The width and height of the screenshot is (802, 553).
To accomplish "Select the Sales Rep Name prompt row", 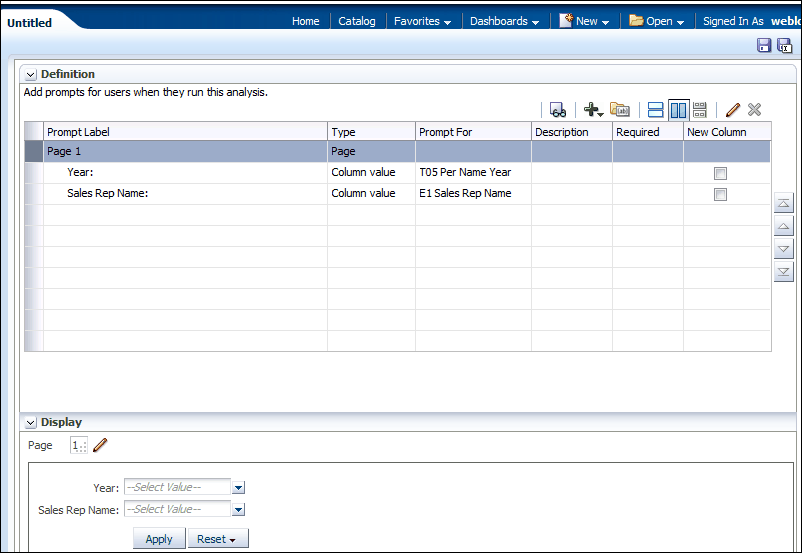I will point(107,193).
